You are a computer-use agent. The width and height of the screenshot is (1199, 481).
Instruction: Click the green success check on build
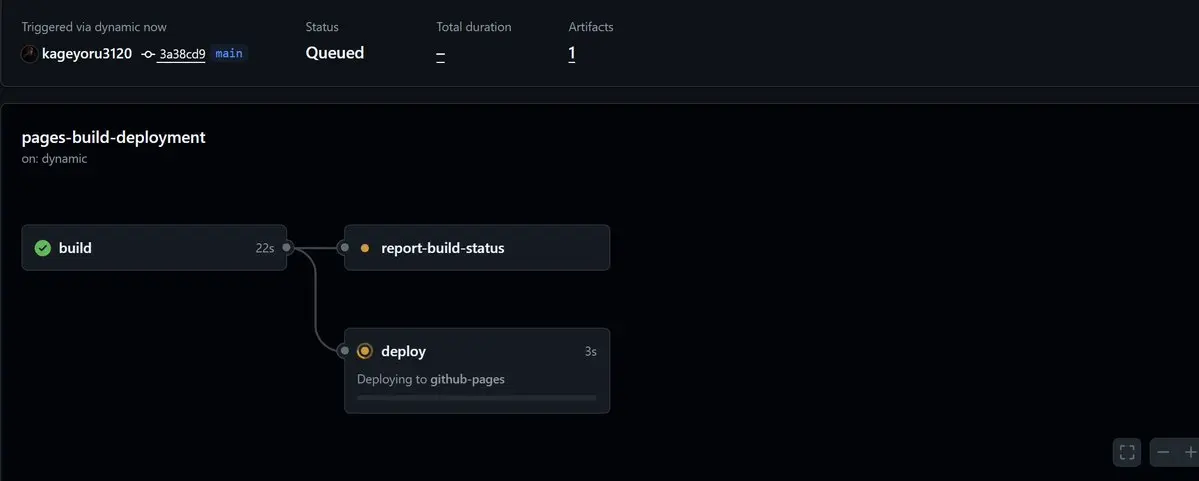coord(43,248)
